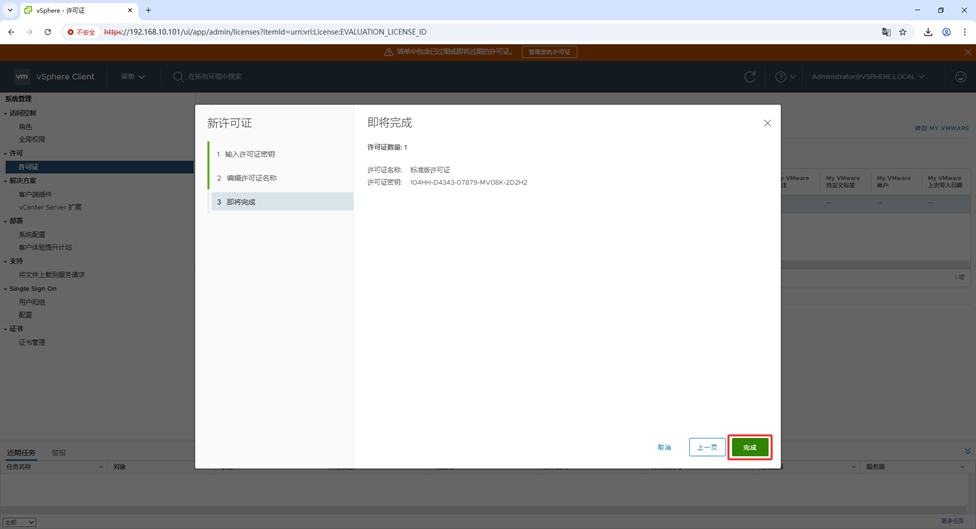Dismiss the license warning banner

click(967, 52)
